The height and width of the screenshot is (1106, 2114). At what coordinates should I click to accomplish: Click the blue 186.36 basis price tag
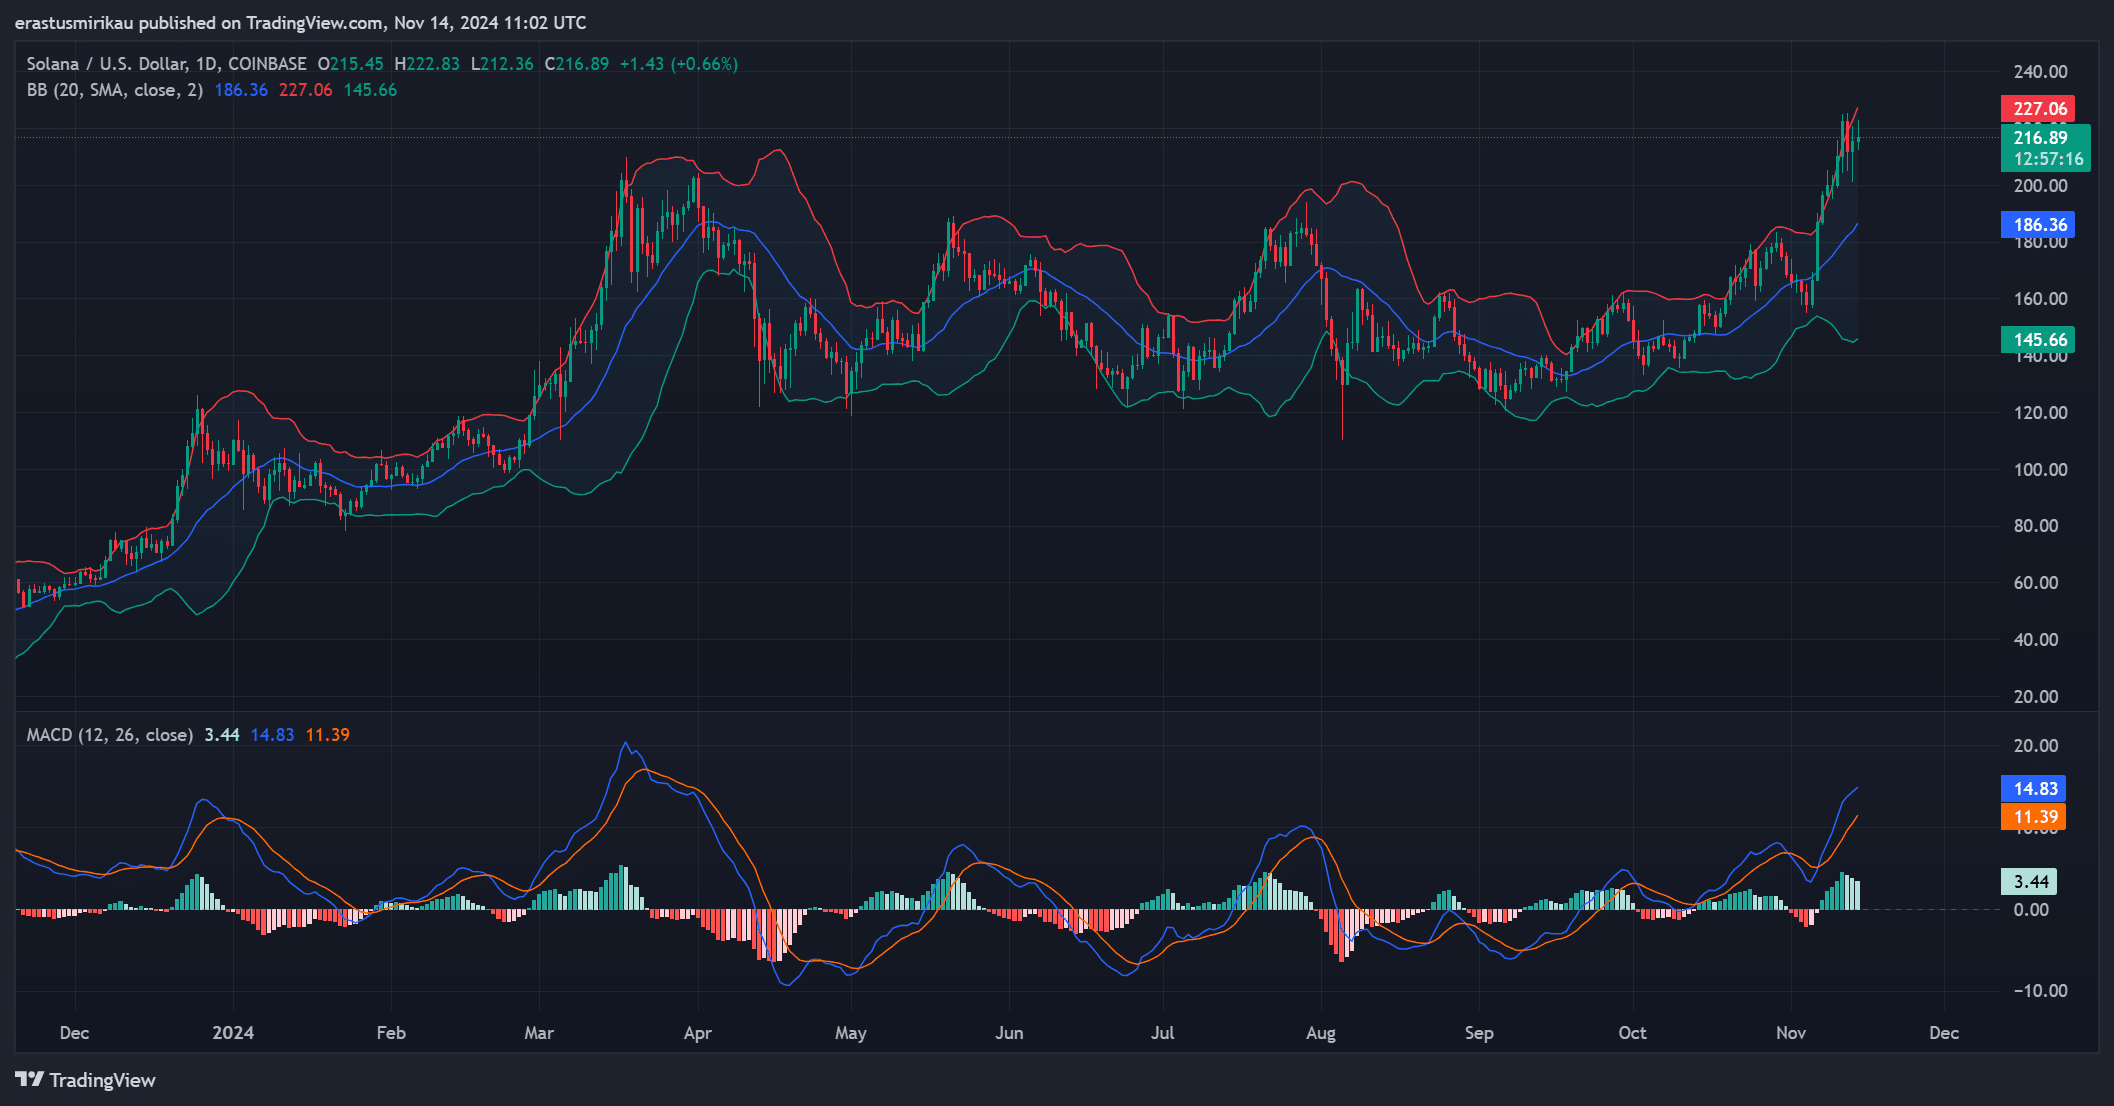tap(2038, 225)
